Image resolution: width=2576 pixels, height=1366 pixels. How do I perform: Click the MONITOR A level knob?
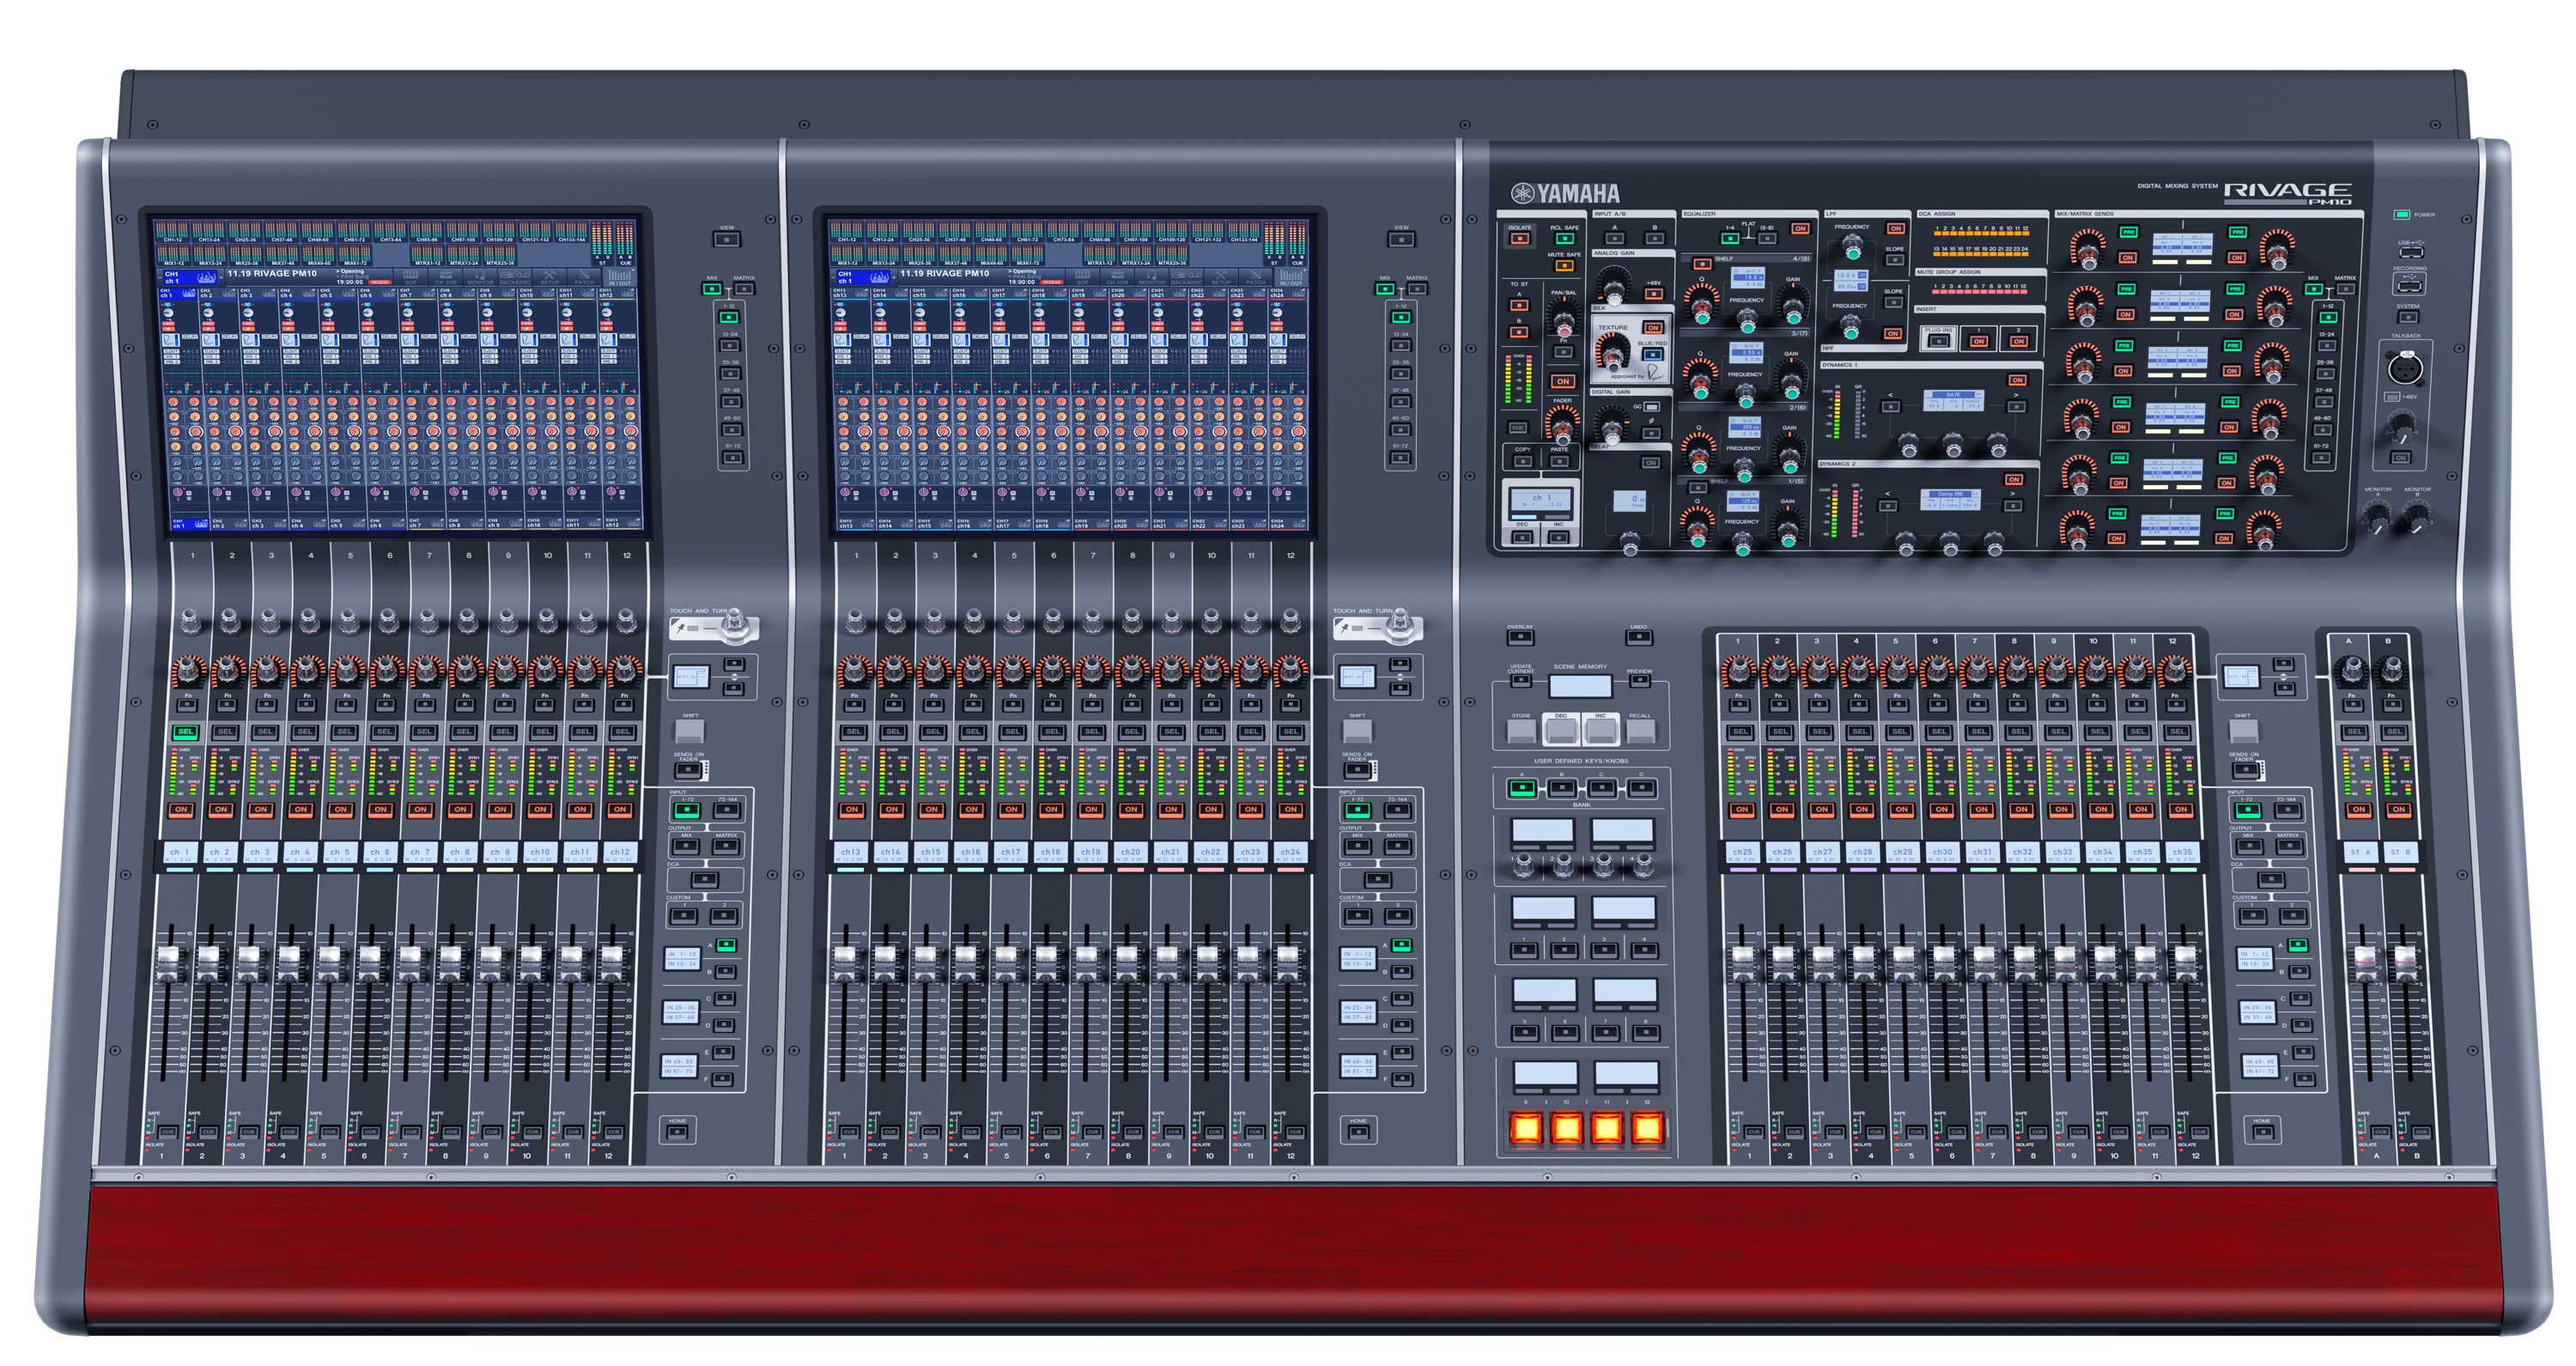2378,520
